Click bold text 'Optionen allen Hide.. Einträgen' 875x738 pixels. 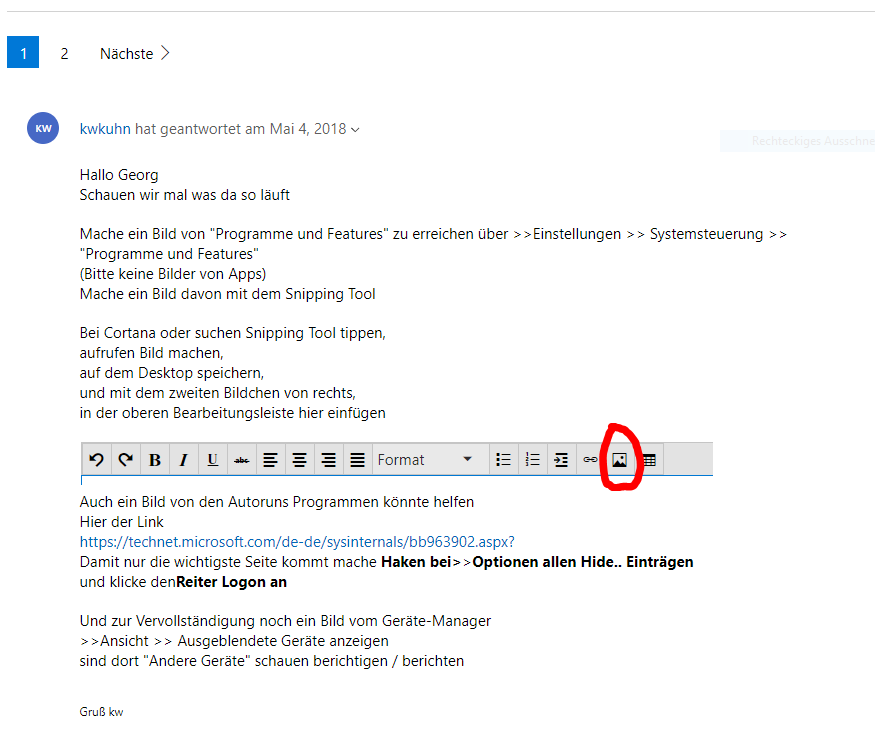click(x=583, y=562)
